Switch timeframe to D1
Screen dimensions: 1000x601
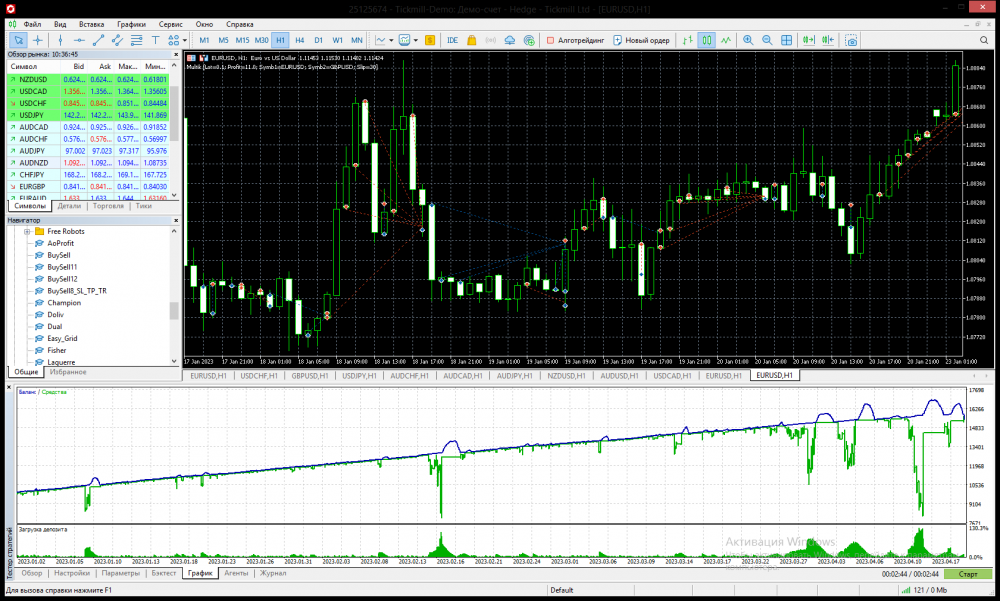pyautogui.click(x=318, y=40)
